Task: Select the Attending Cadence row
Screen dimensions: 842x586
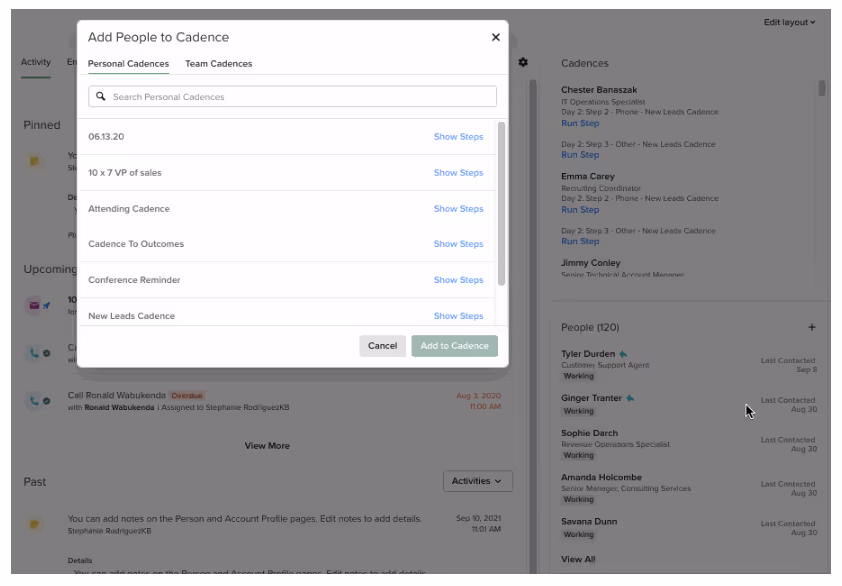Action: pos(286,208)
